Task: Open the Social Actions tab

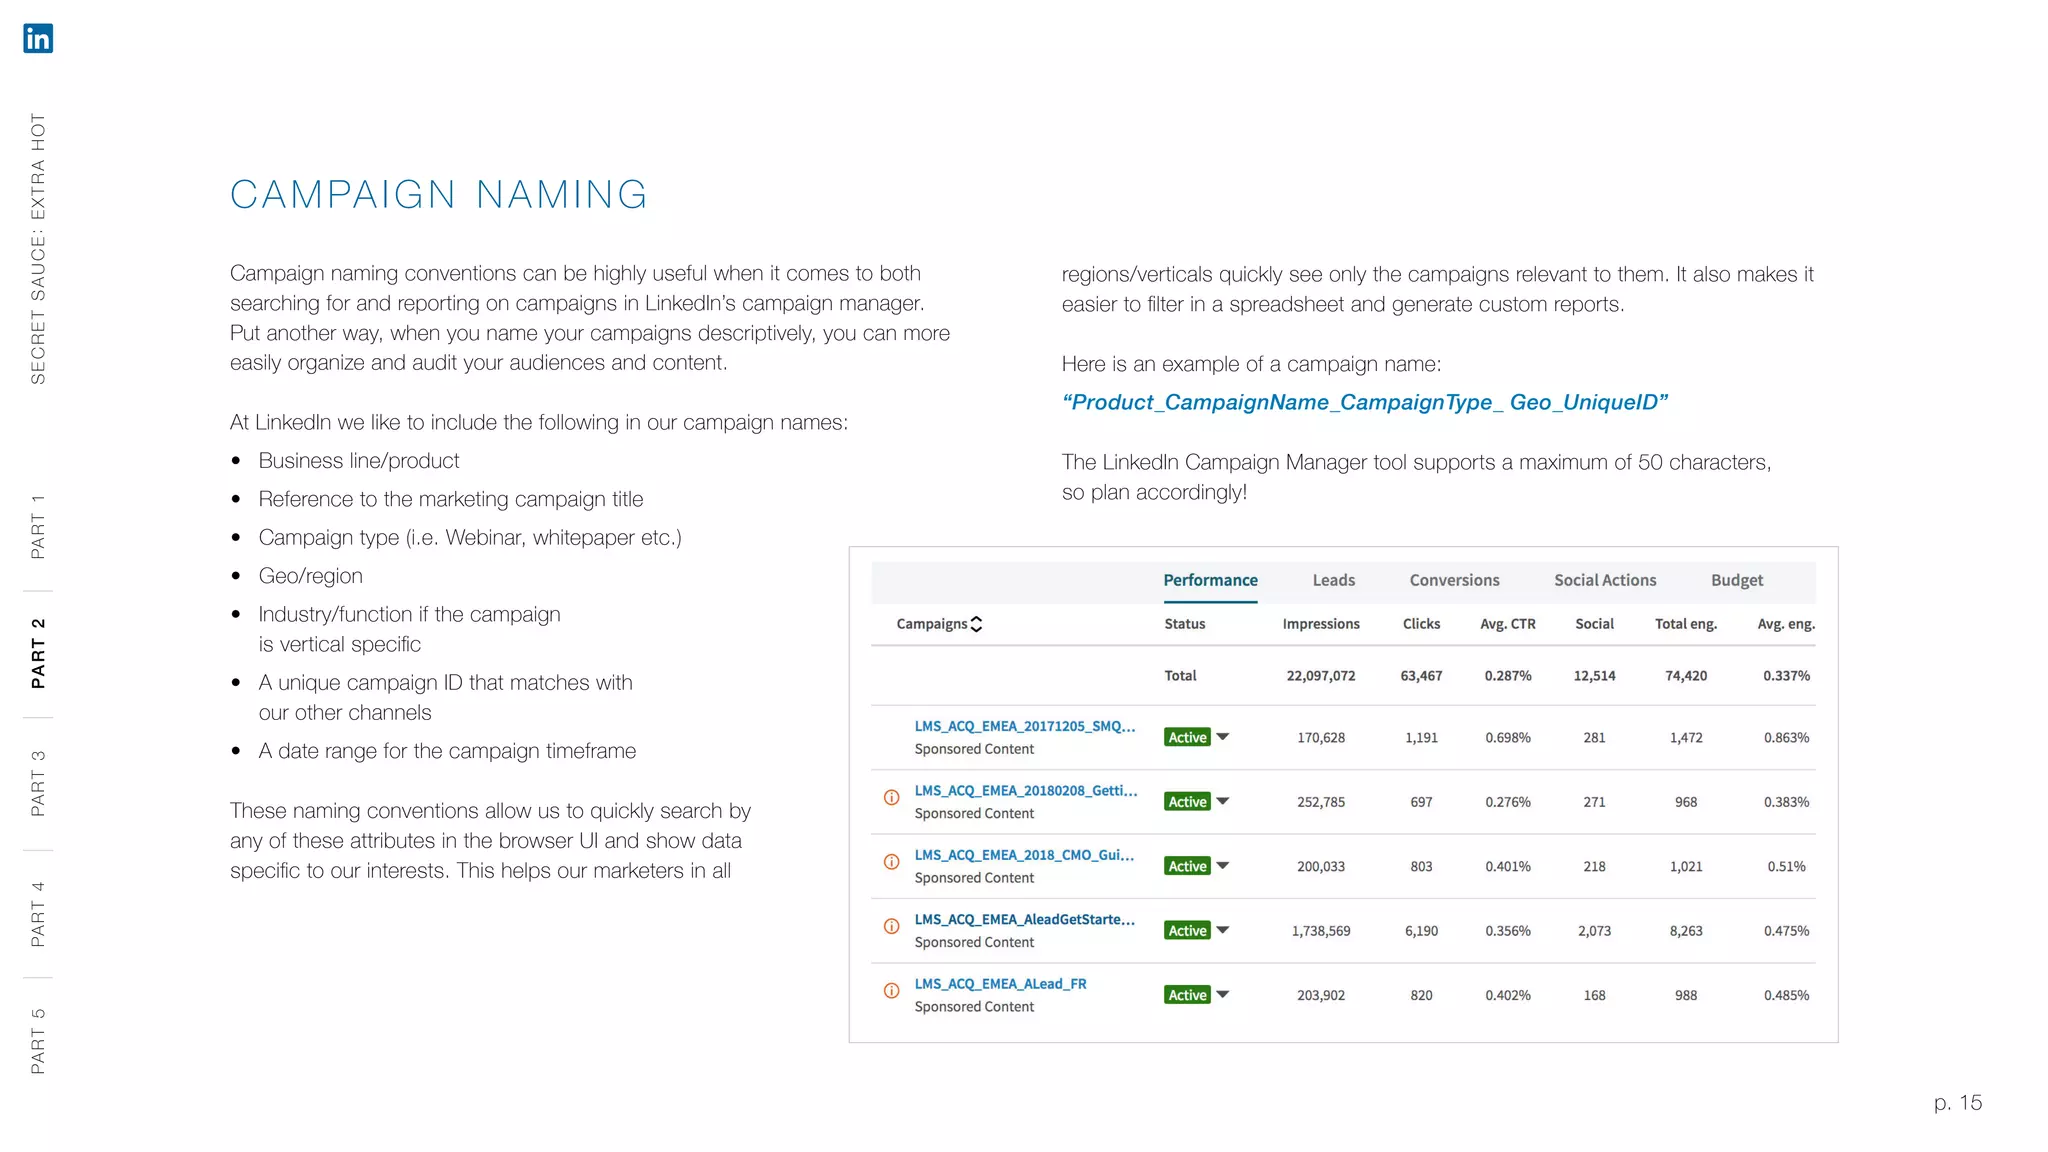Action: pos(1605,580)
